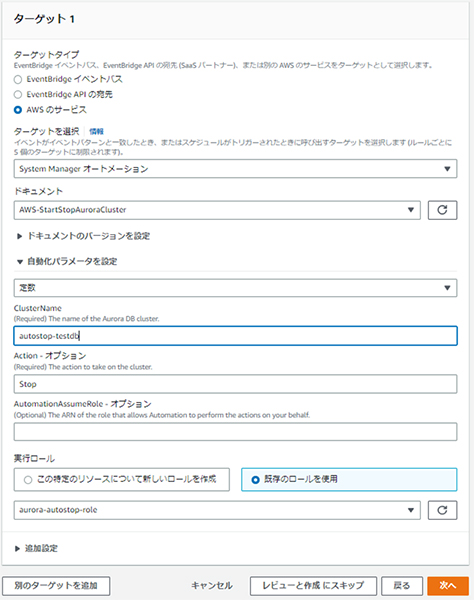This screenshot has height=600, width=474.
Task: Focus the AutomationAssumeRole input field
Action: (235, 432)
